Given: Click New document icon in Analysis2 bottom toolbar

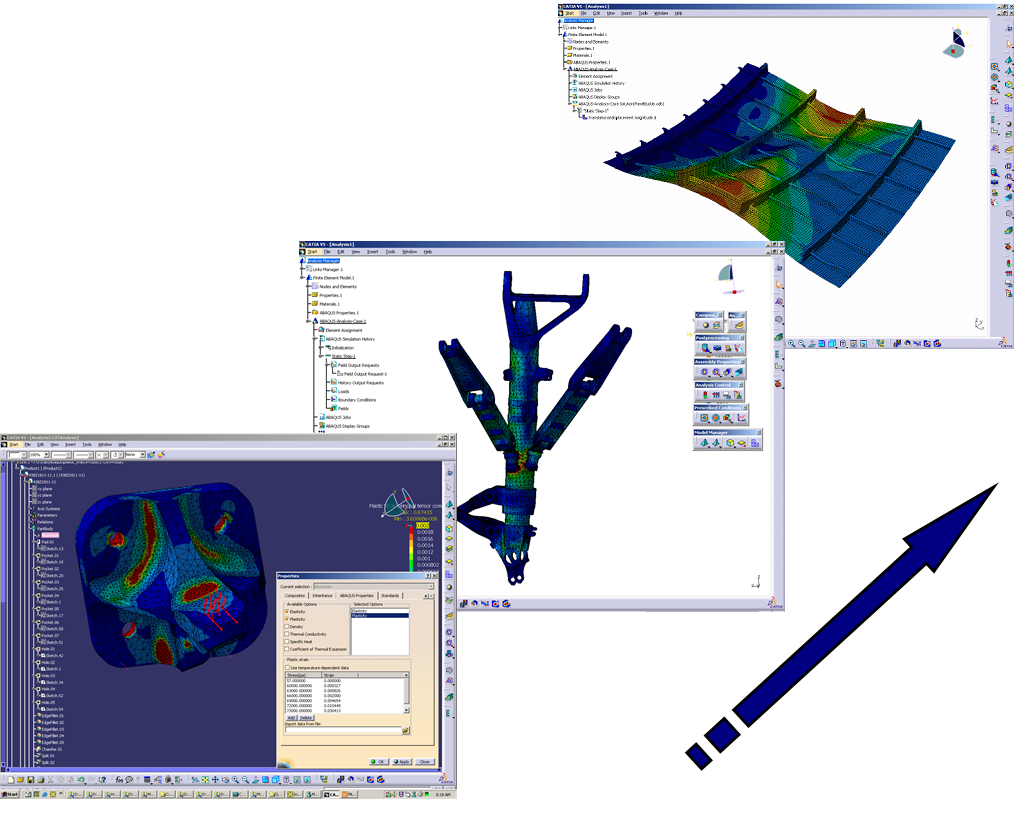Looking at the screenshot, I should click(10, 780).
